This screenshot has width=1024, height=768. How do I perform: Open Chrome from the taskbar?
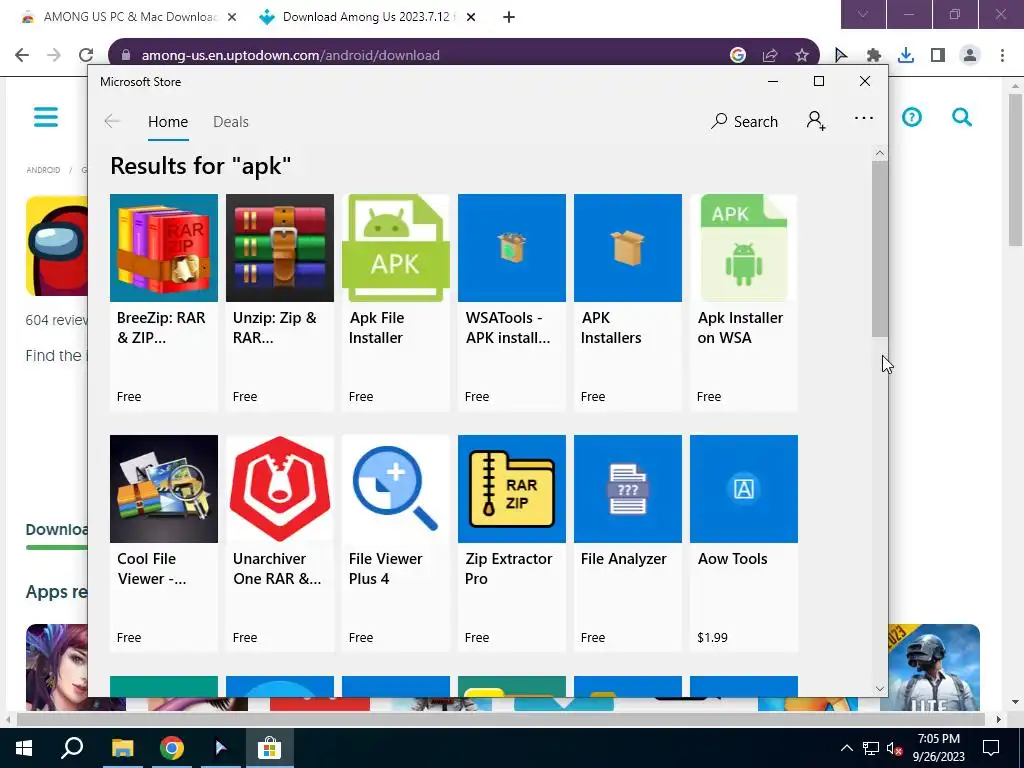point(172,748)
